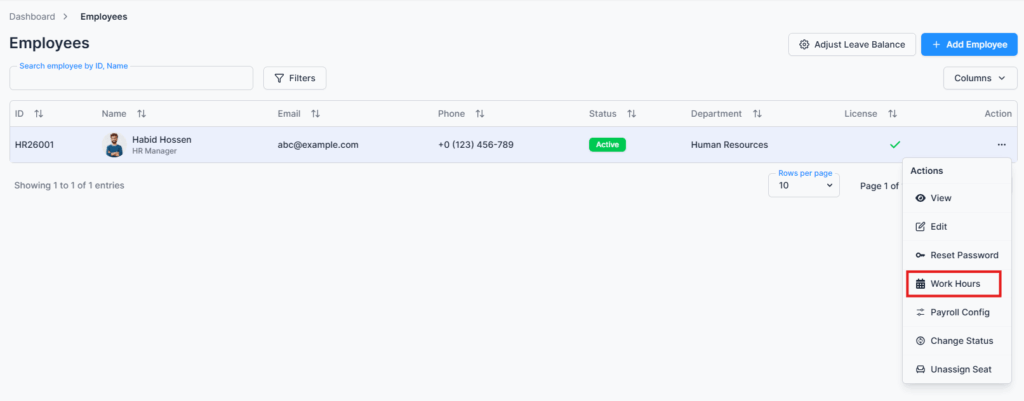Image resolution: width=1024 pixels, height=401 pixels.
Task: Open the Columns dropdown
Action: click(979, 78)
